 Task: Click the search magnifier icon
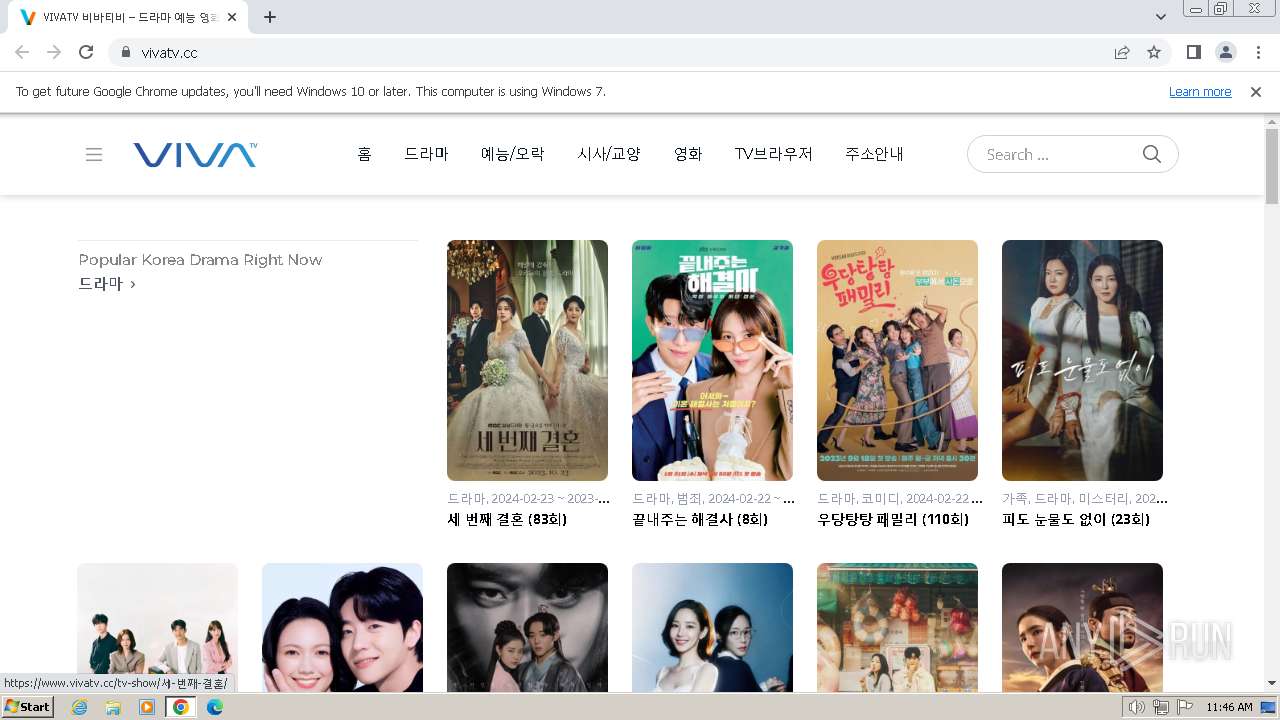[x=1152, y=154]
